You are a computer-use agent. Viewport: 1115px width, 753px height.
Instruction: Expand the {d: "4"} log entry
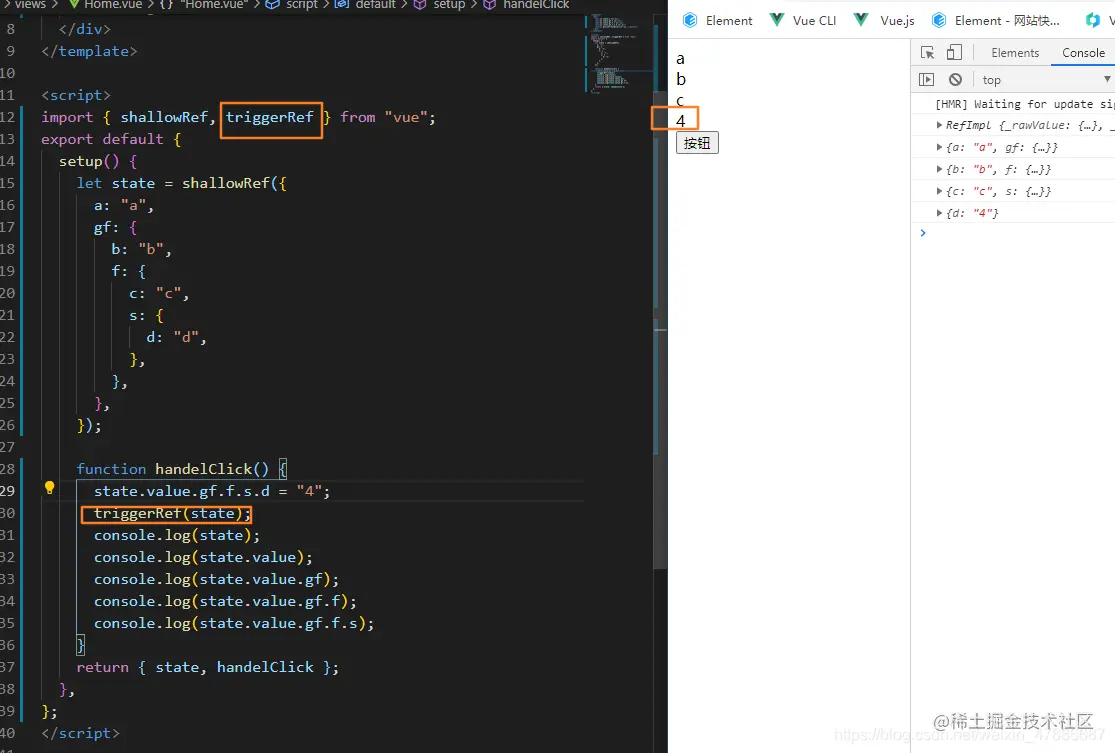[x=939, y=213]
